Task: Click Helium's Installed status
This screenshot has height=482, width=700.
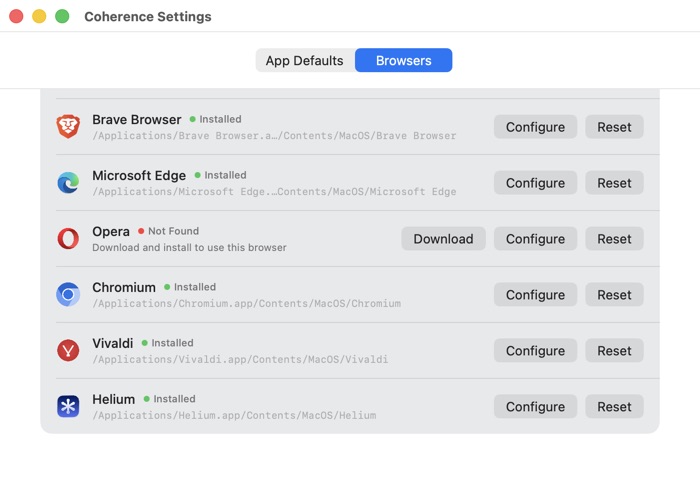Action: pos(170,399)
